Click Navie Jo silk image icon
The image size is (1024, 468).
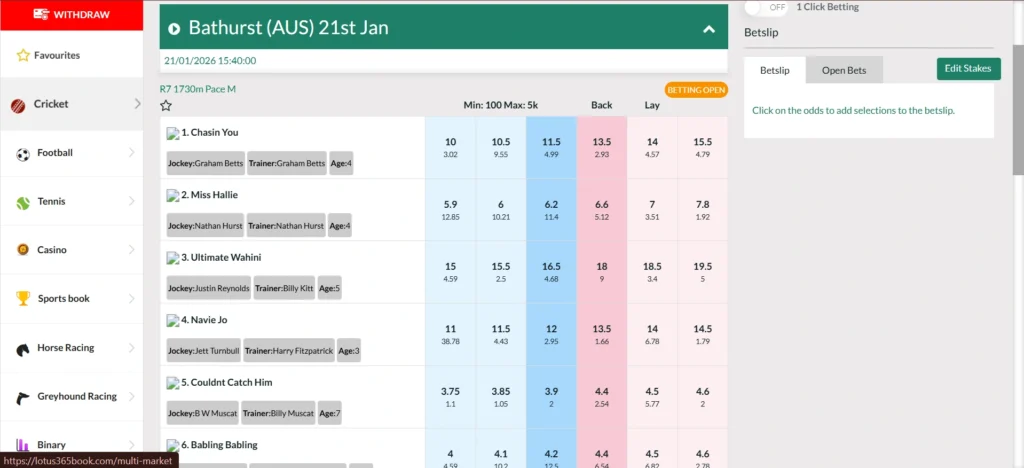(x=172, y=321)
